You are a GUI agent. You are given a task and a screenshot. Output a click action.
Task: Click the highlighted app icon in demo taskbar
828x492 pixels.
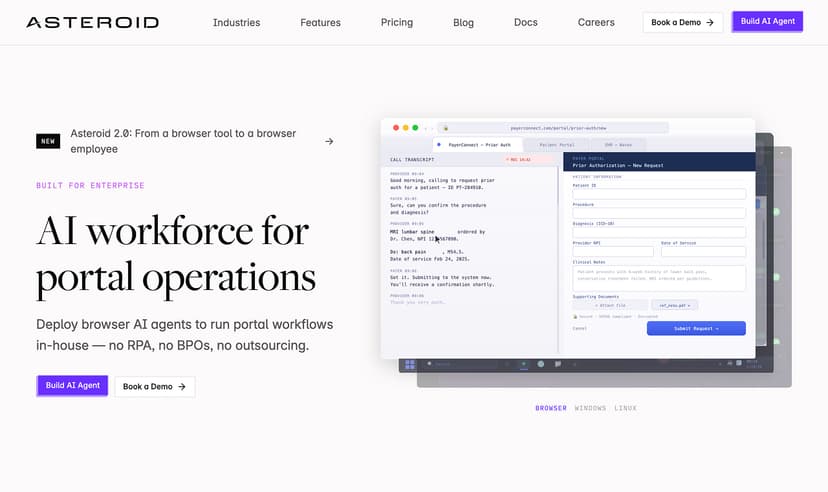tap(524, 364)
